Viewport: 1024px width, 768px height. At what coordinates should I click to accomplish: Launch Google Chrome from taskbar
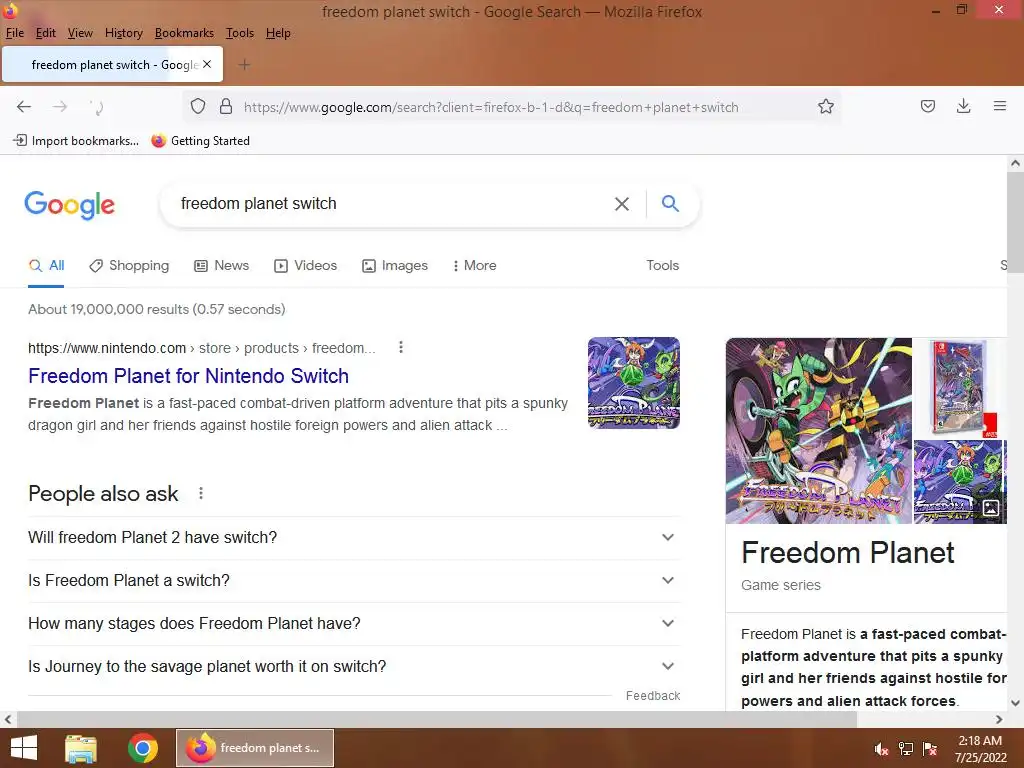pyautogui.click(x=143, y=748)
